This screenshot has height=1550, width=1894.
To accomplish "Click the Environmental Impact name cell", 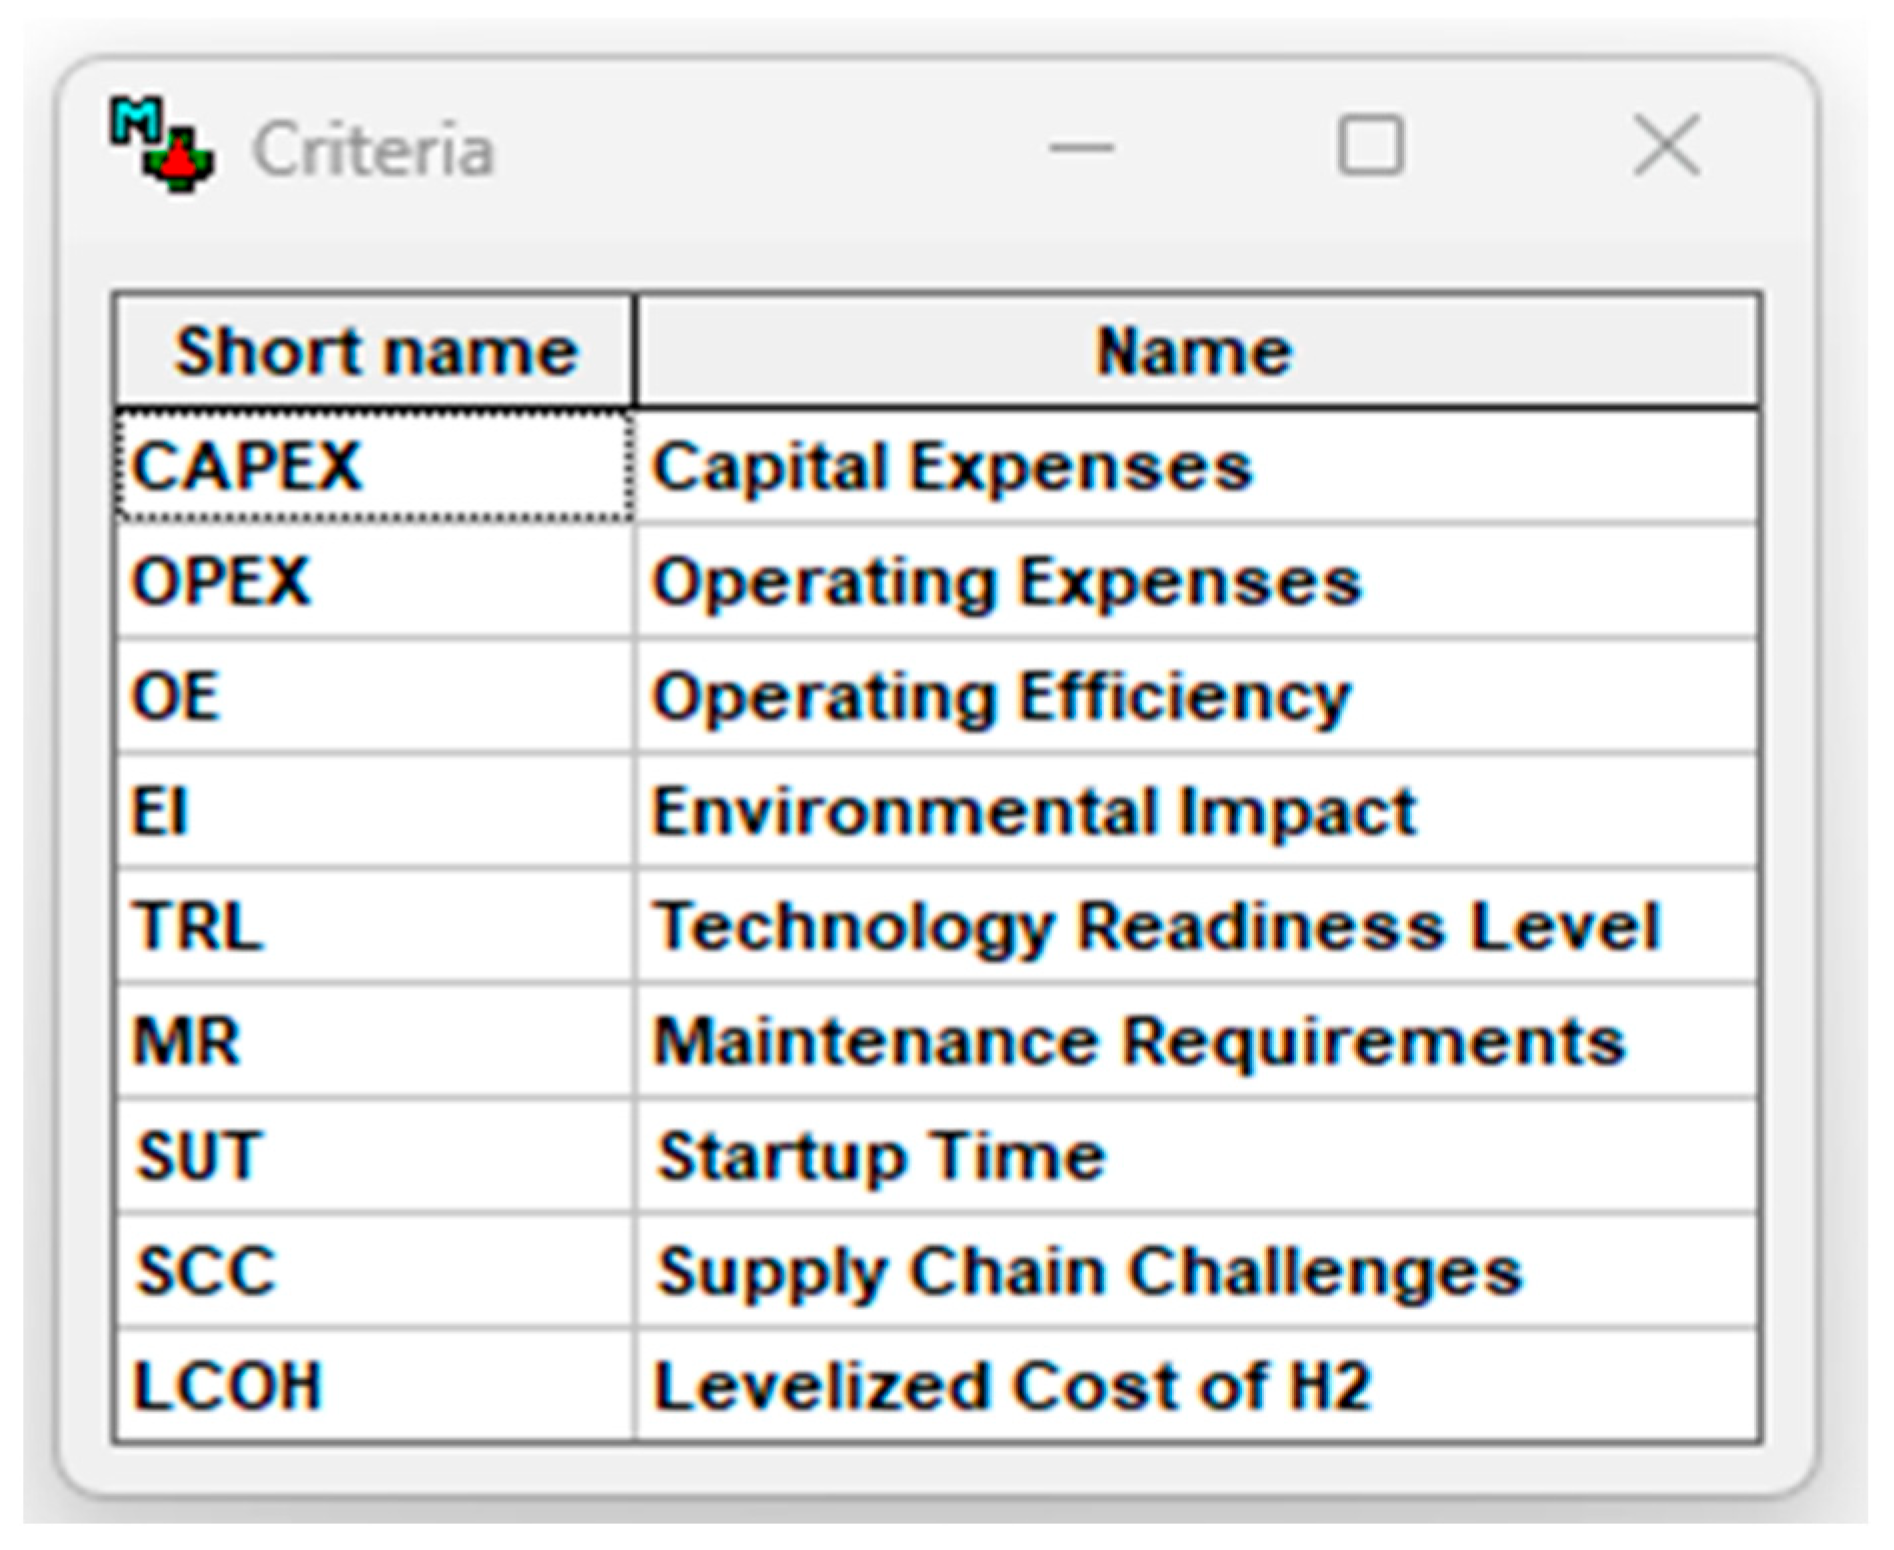I will point(1196,811).
